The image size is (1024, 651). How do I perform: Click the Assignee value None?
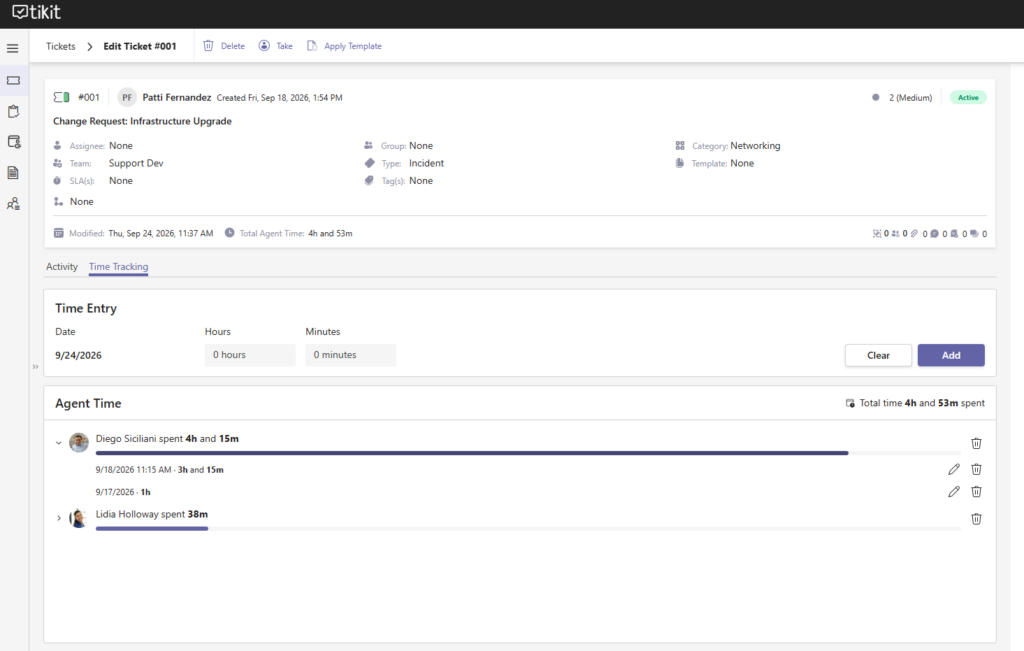[x=121, y=146]
